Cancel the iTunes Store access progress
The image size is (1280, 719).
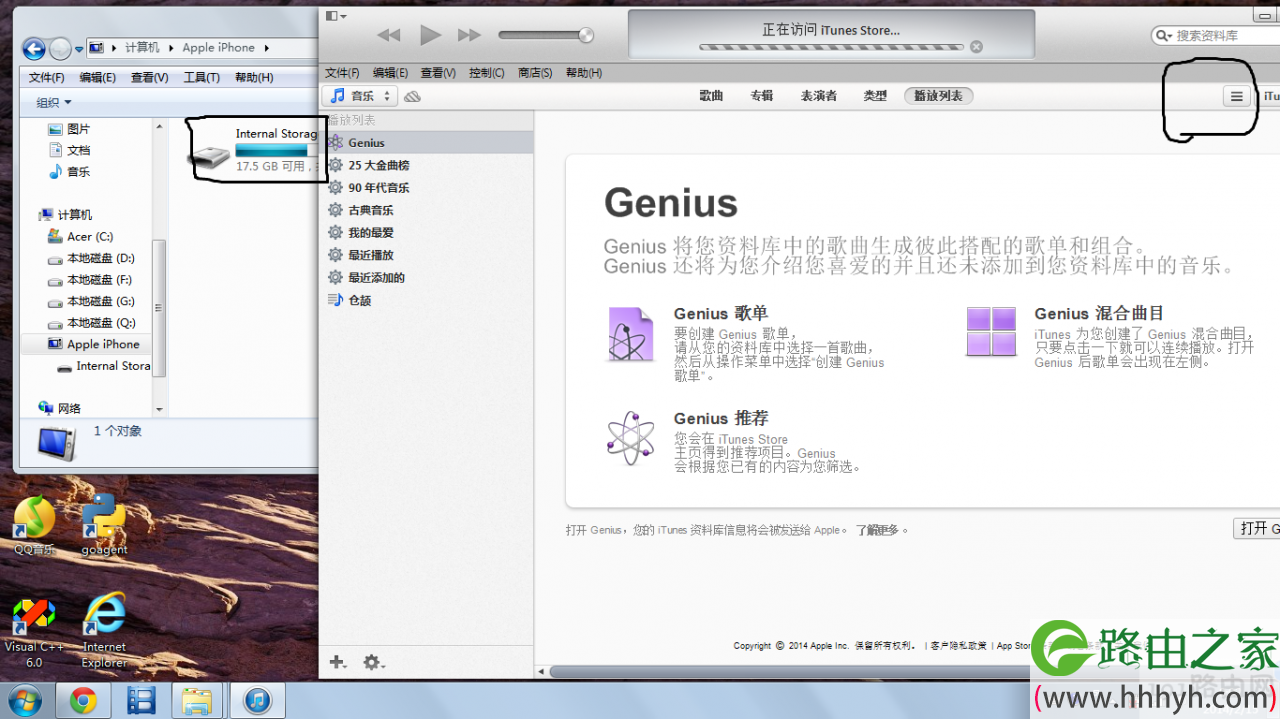point(976,47)
